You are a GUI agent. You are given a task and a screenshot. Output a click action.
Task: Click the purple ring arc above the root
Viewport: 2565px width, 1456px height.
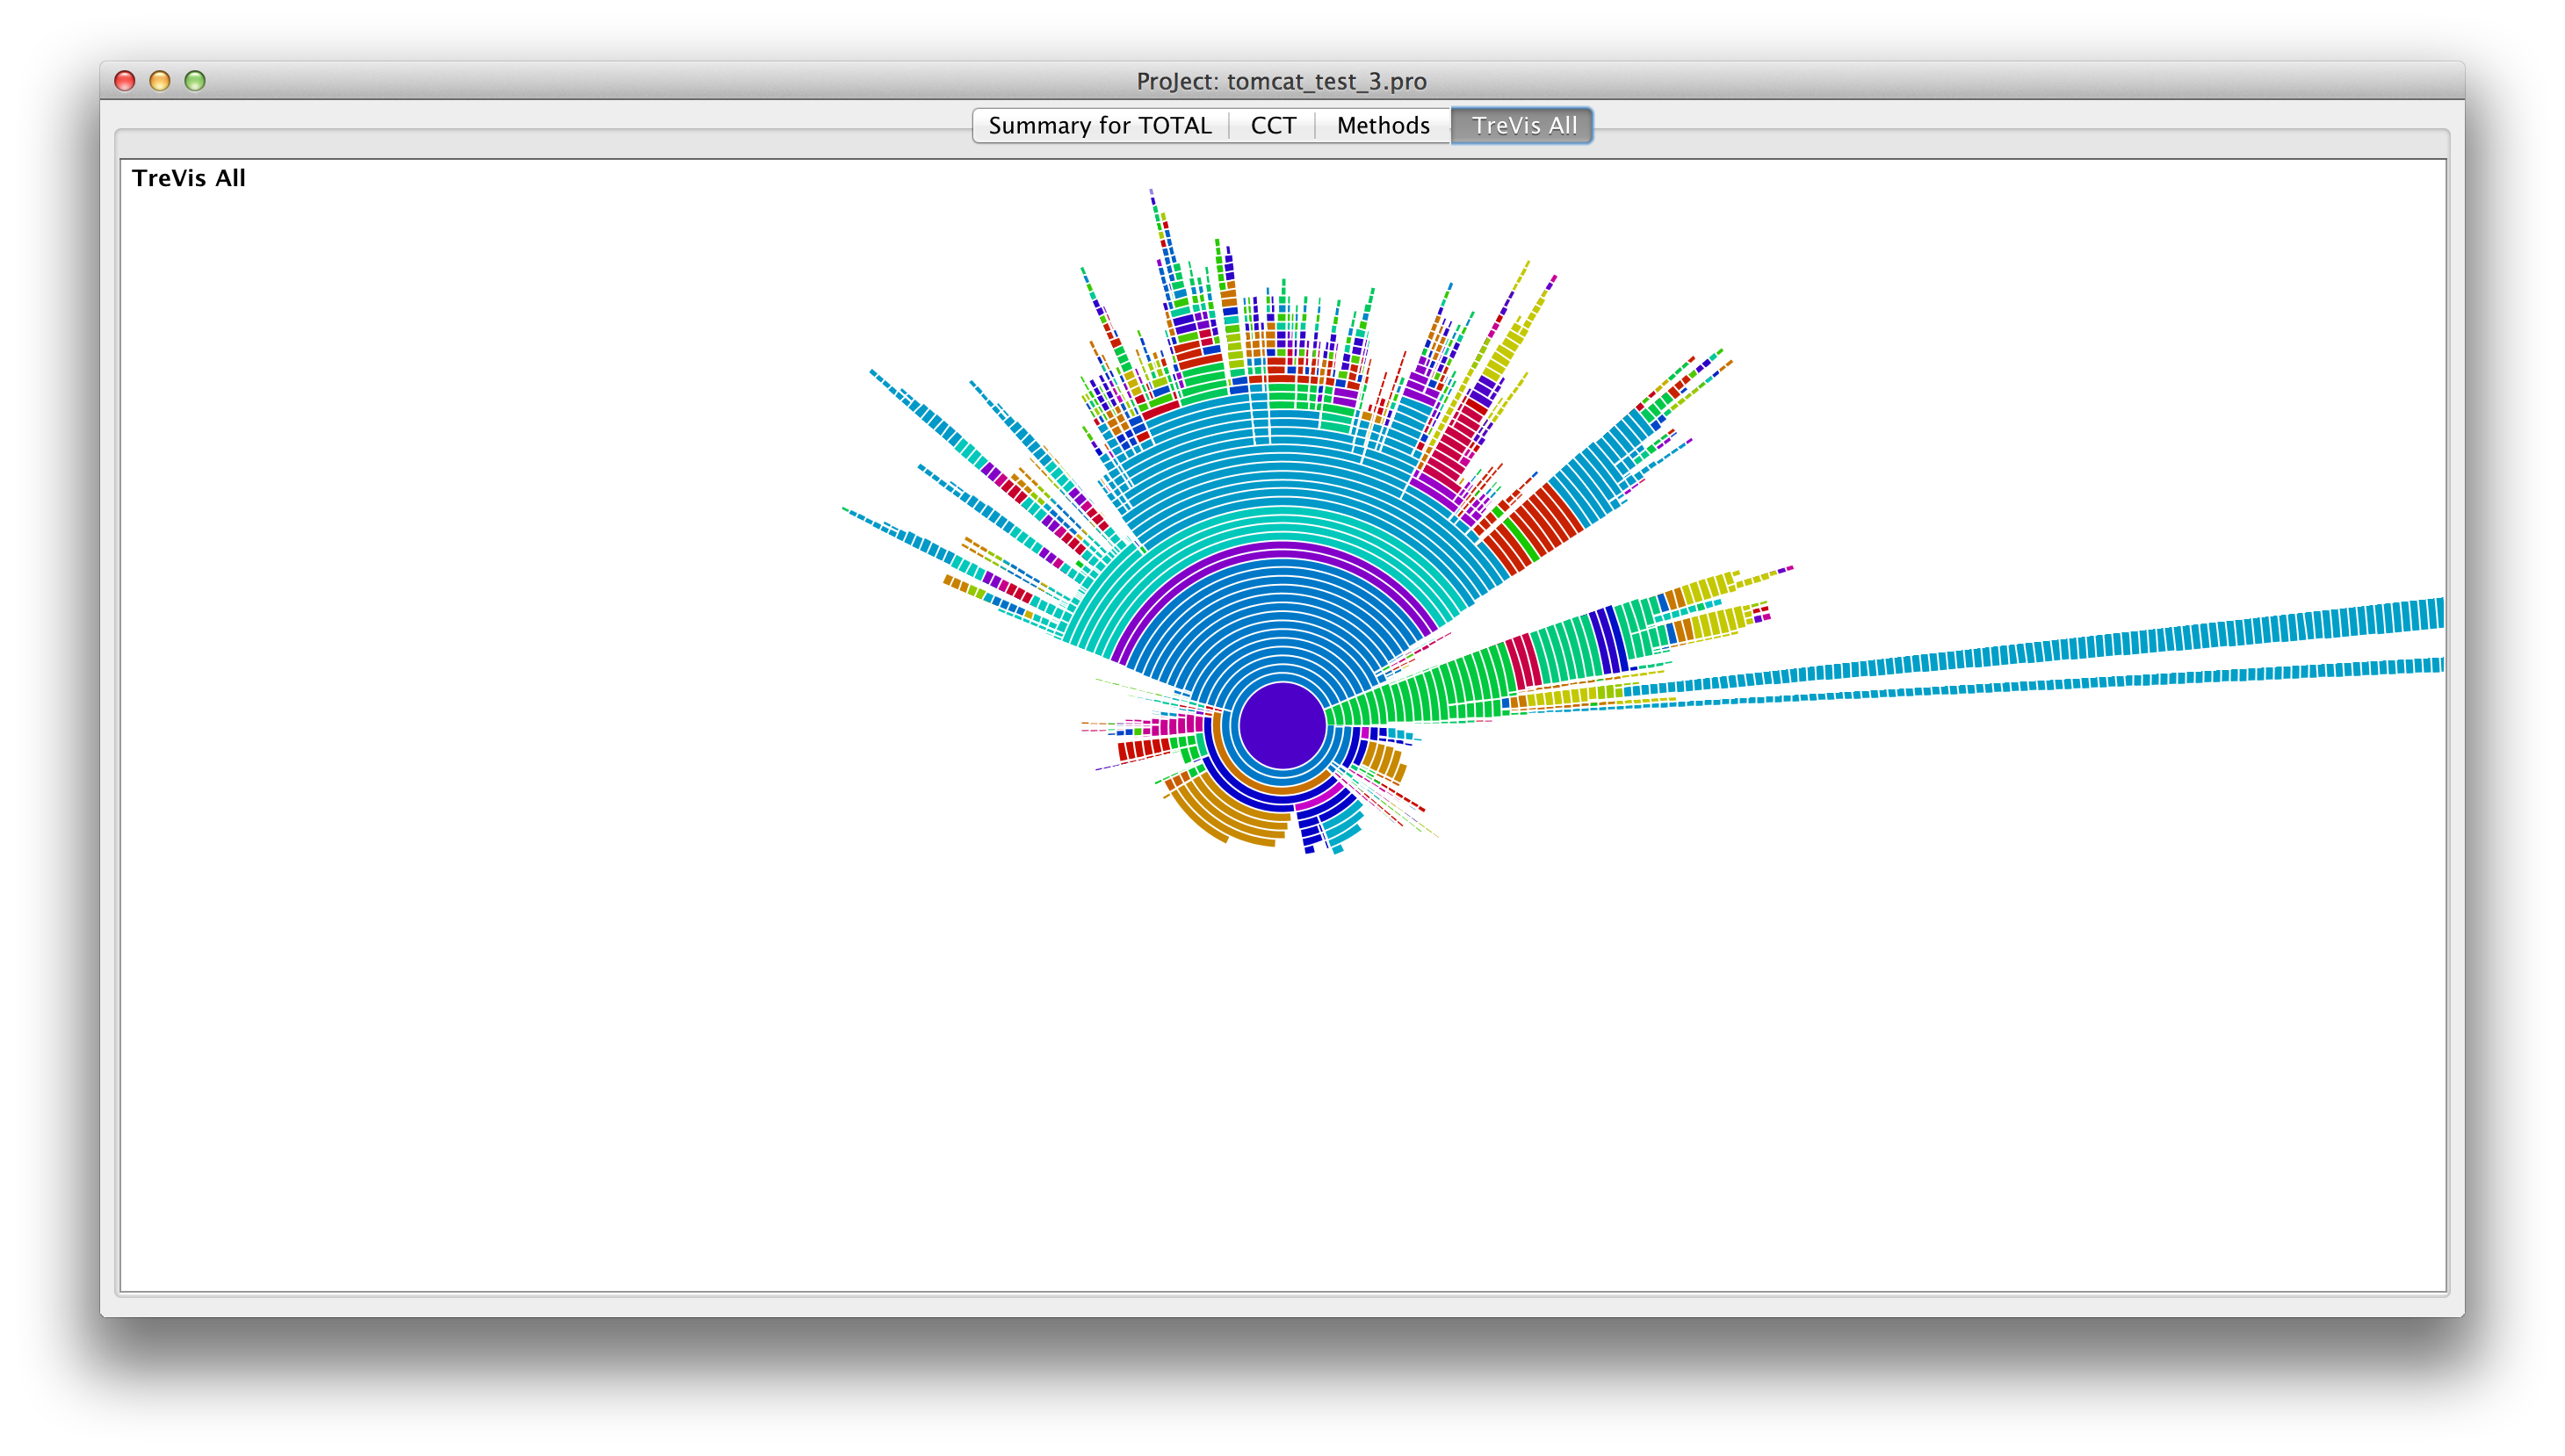point(1282,547)
